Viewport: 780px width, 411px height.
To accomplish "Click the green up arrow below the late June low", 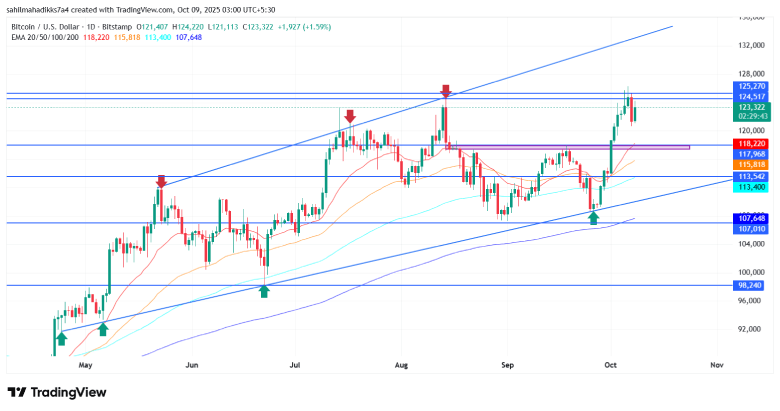I will click(264, 291).
